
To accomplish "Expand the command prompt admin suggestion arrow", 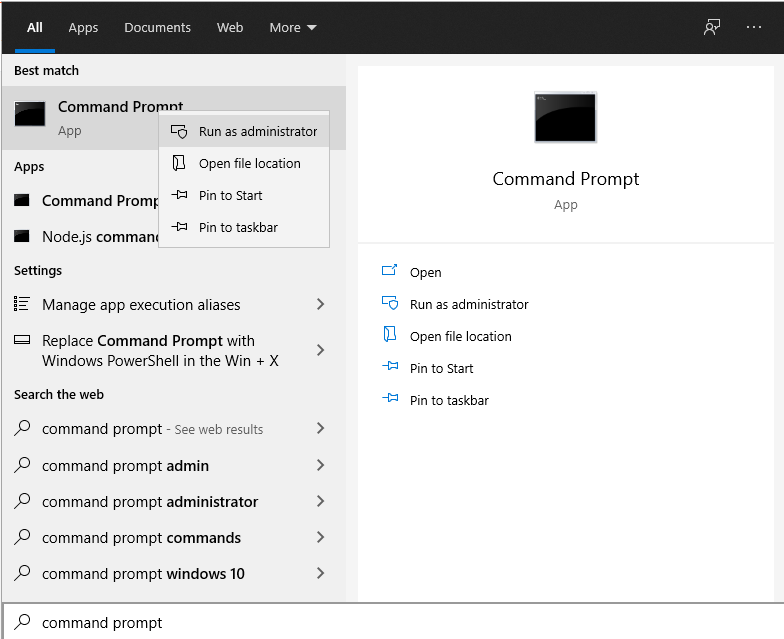I will click(x=320, y=466).
